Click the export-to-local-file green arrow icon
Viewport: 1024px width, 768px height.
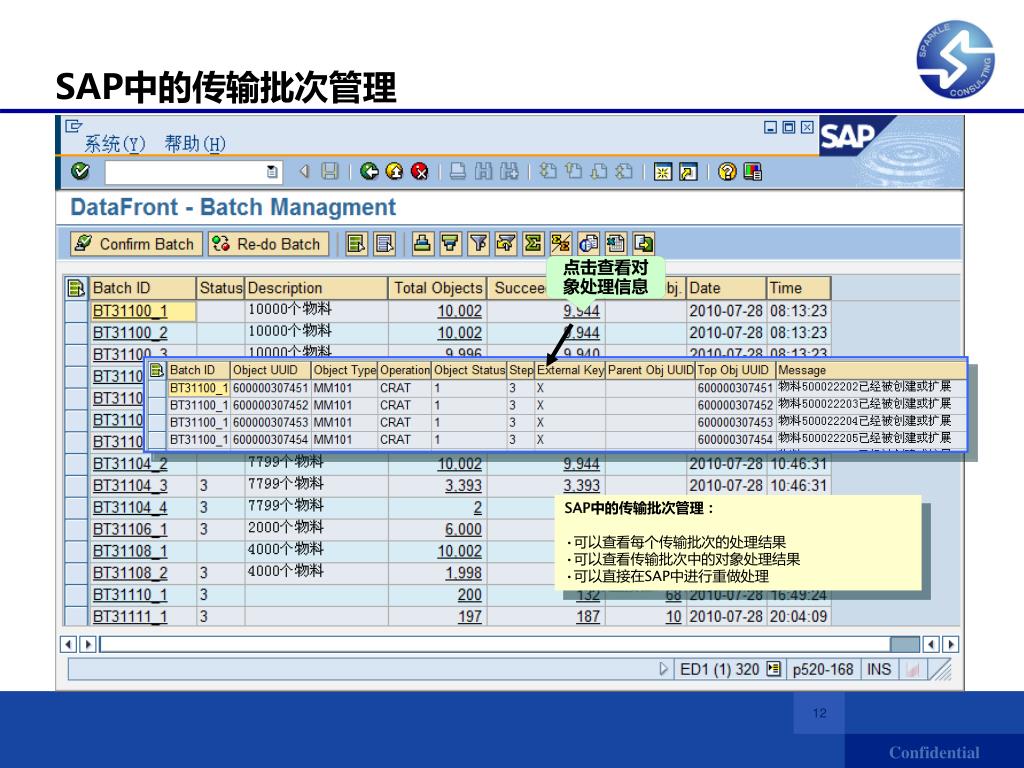(x=643, y=244)
